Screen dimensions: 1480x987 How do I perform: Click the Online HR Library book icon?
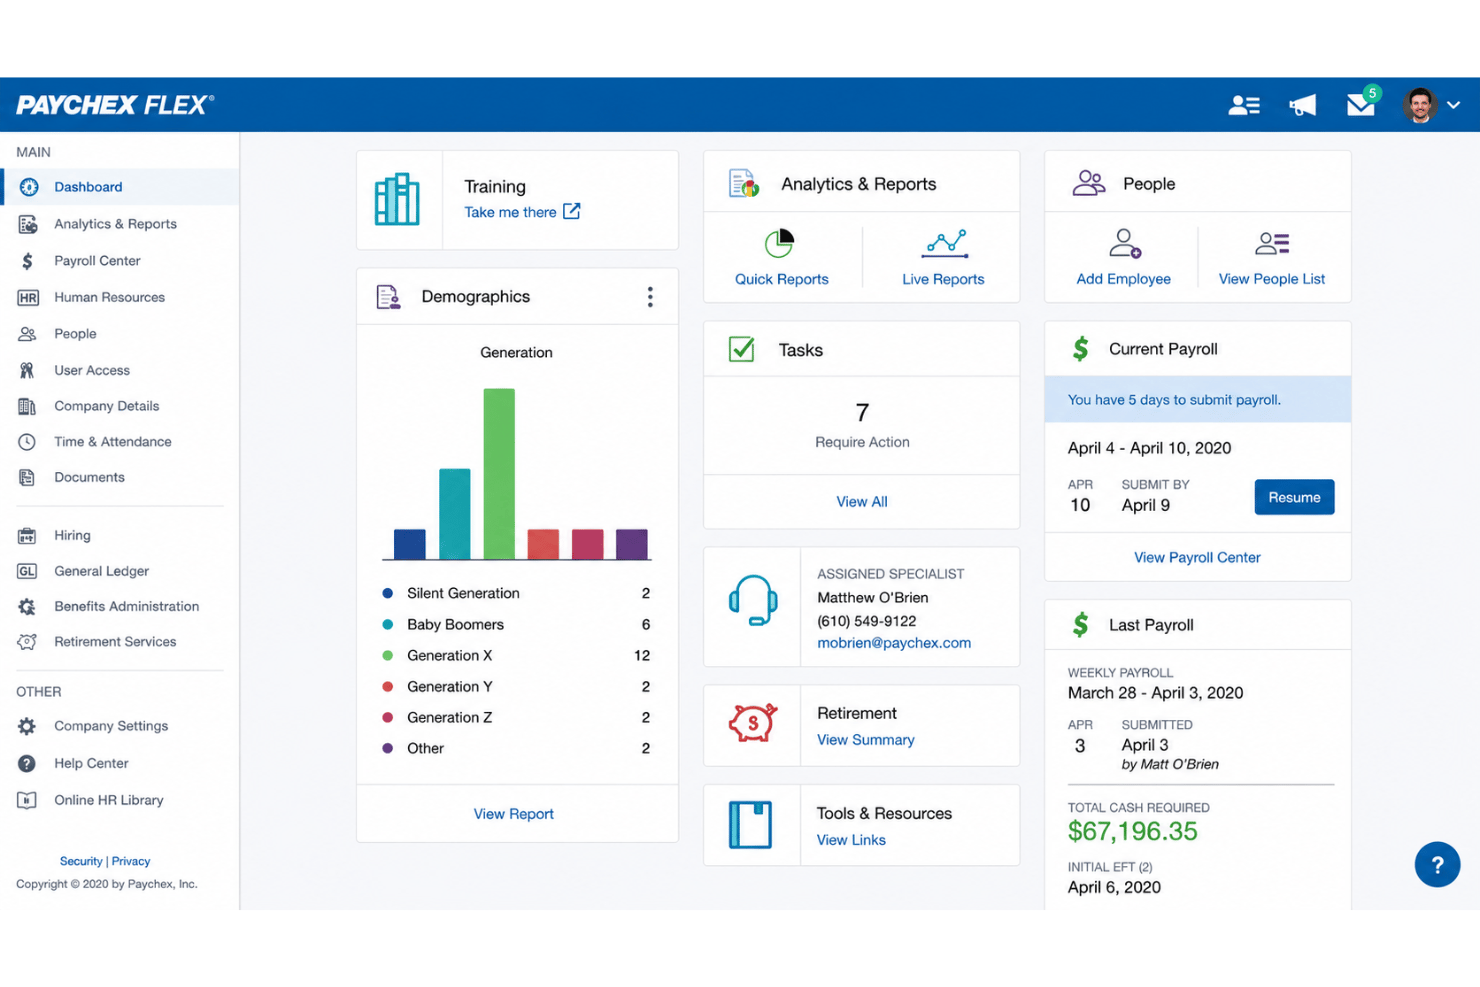click(27, 800)
